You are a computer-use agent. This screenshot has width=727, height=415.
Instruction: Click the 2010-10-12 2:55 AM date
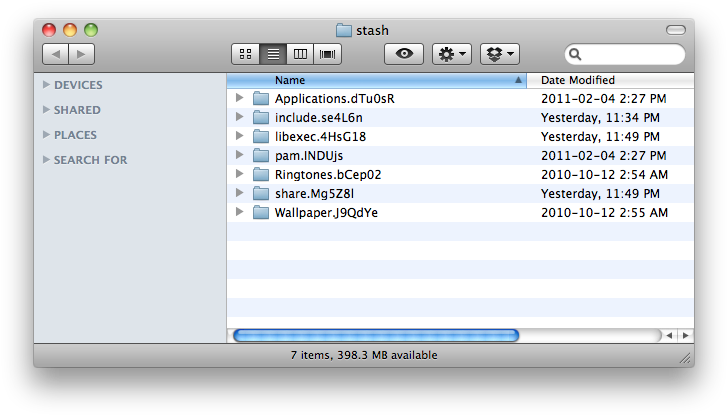coord(604,213)
